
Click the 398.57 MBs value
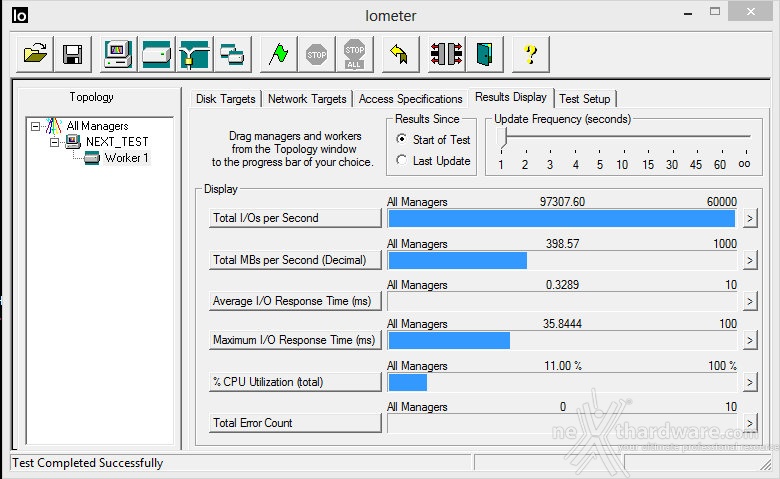click(x=562, y=243)
